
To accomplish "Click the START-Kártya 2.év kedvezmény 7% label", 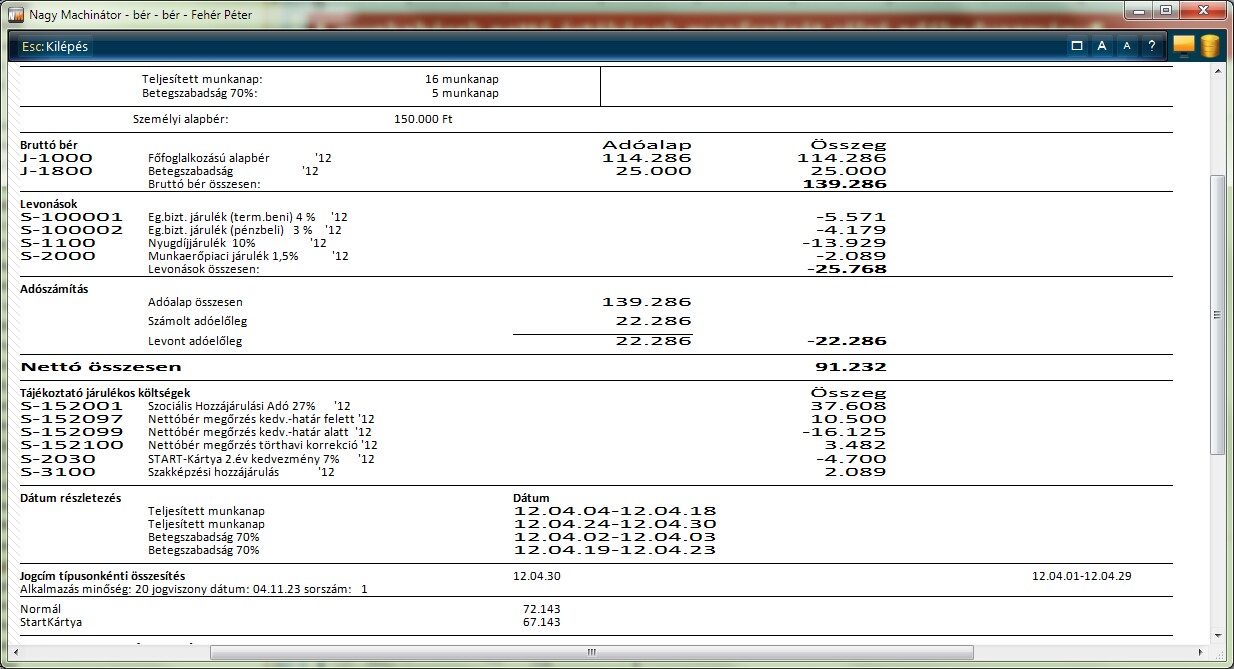I will pyautogui.click(x=243, y=459).
